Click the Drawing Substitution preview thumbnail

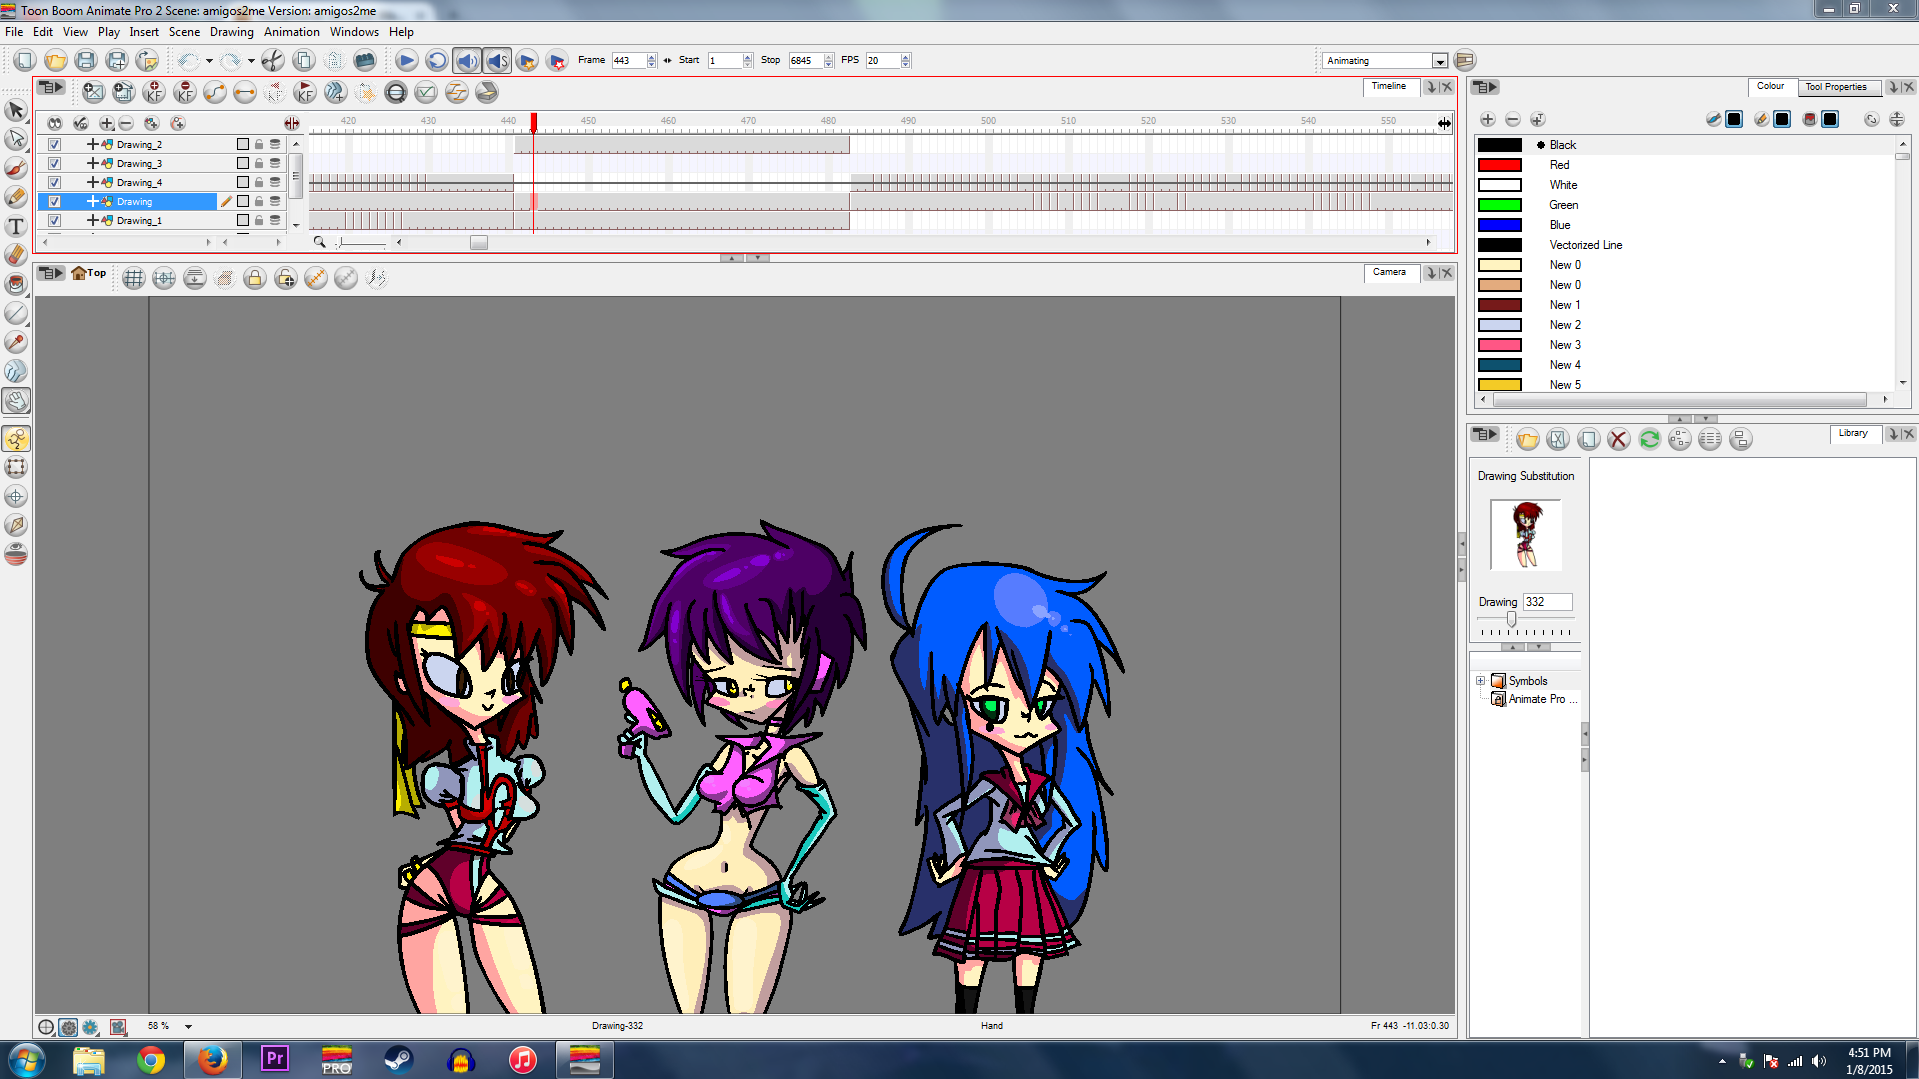tap(1525, 535)
